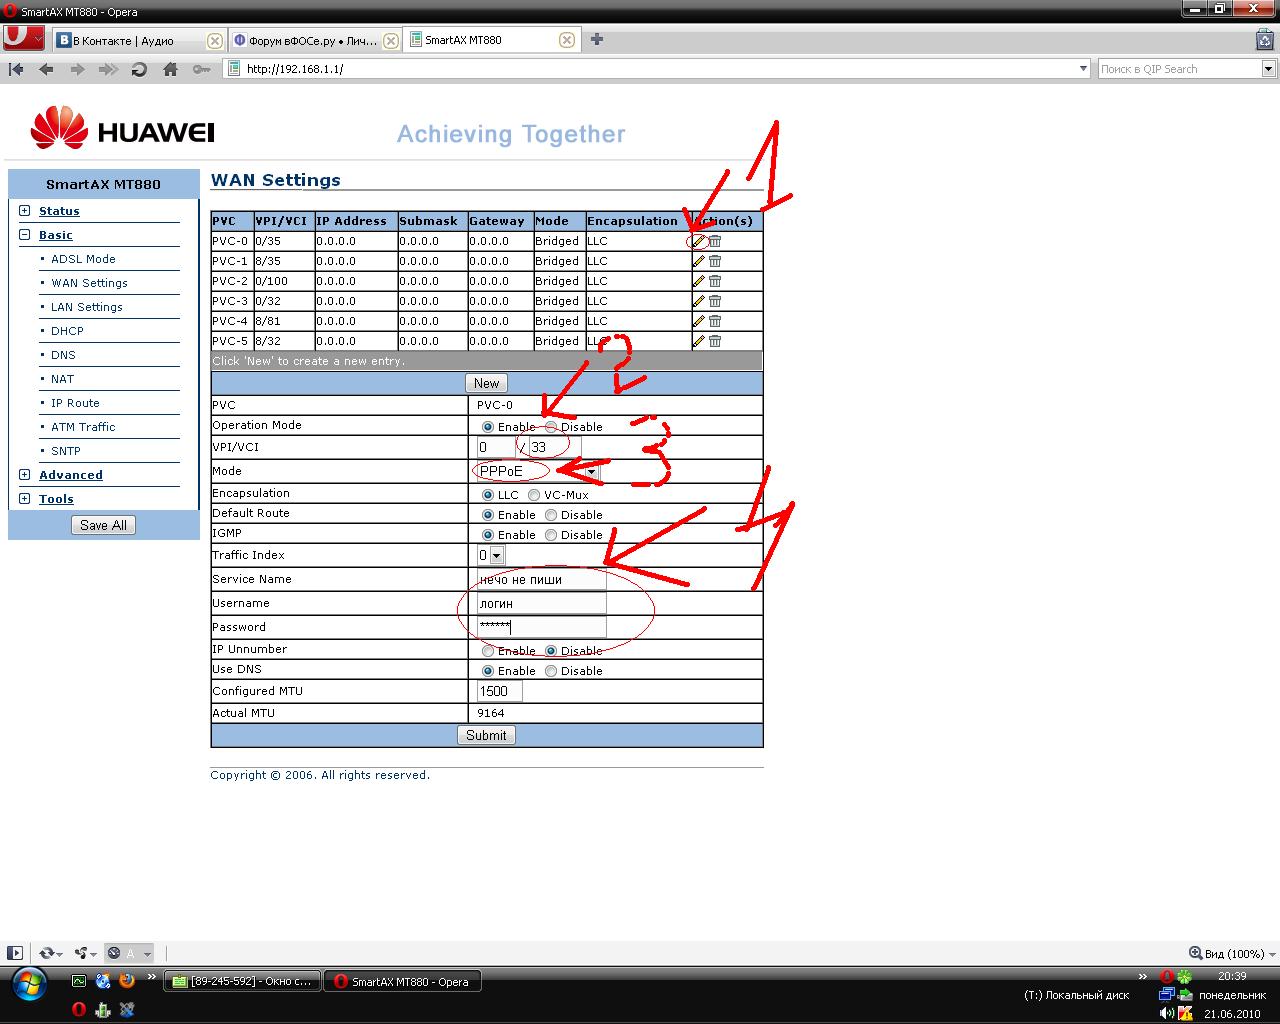
Task: Click the Username input field
Action: (541, 603)
